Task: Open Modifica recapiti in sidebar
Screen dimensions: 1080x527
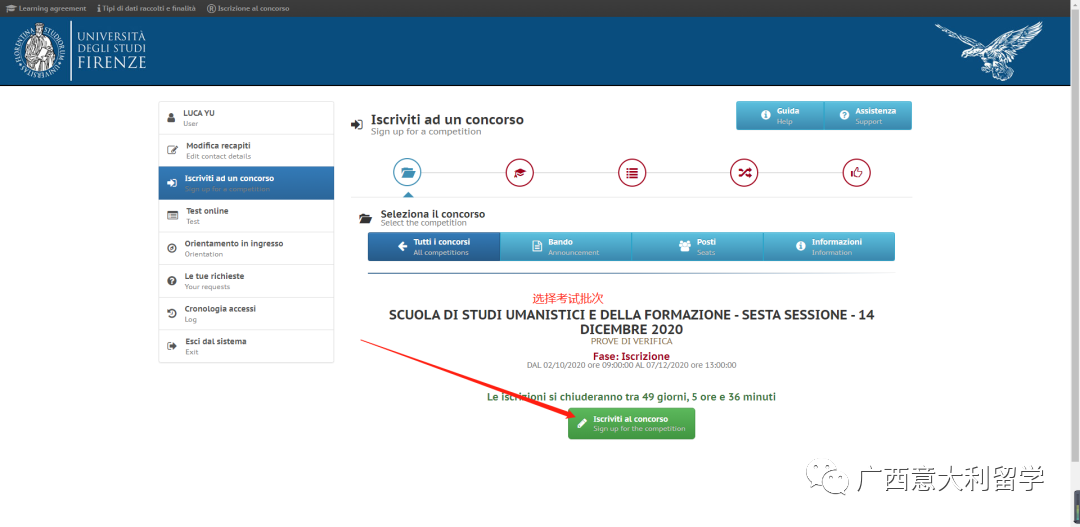Action: (x=246, y=150)
